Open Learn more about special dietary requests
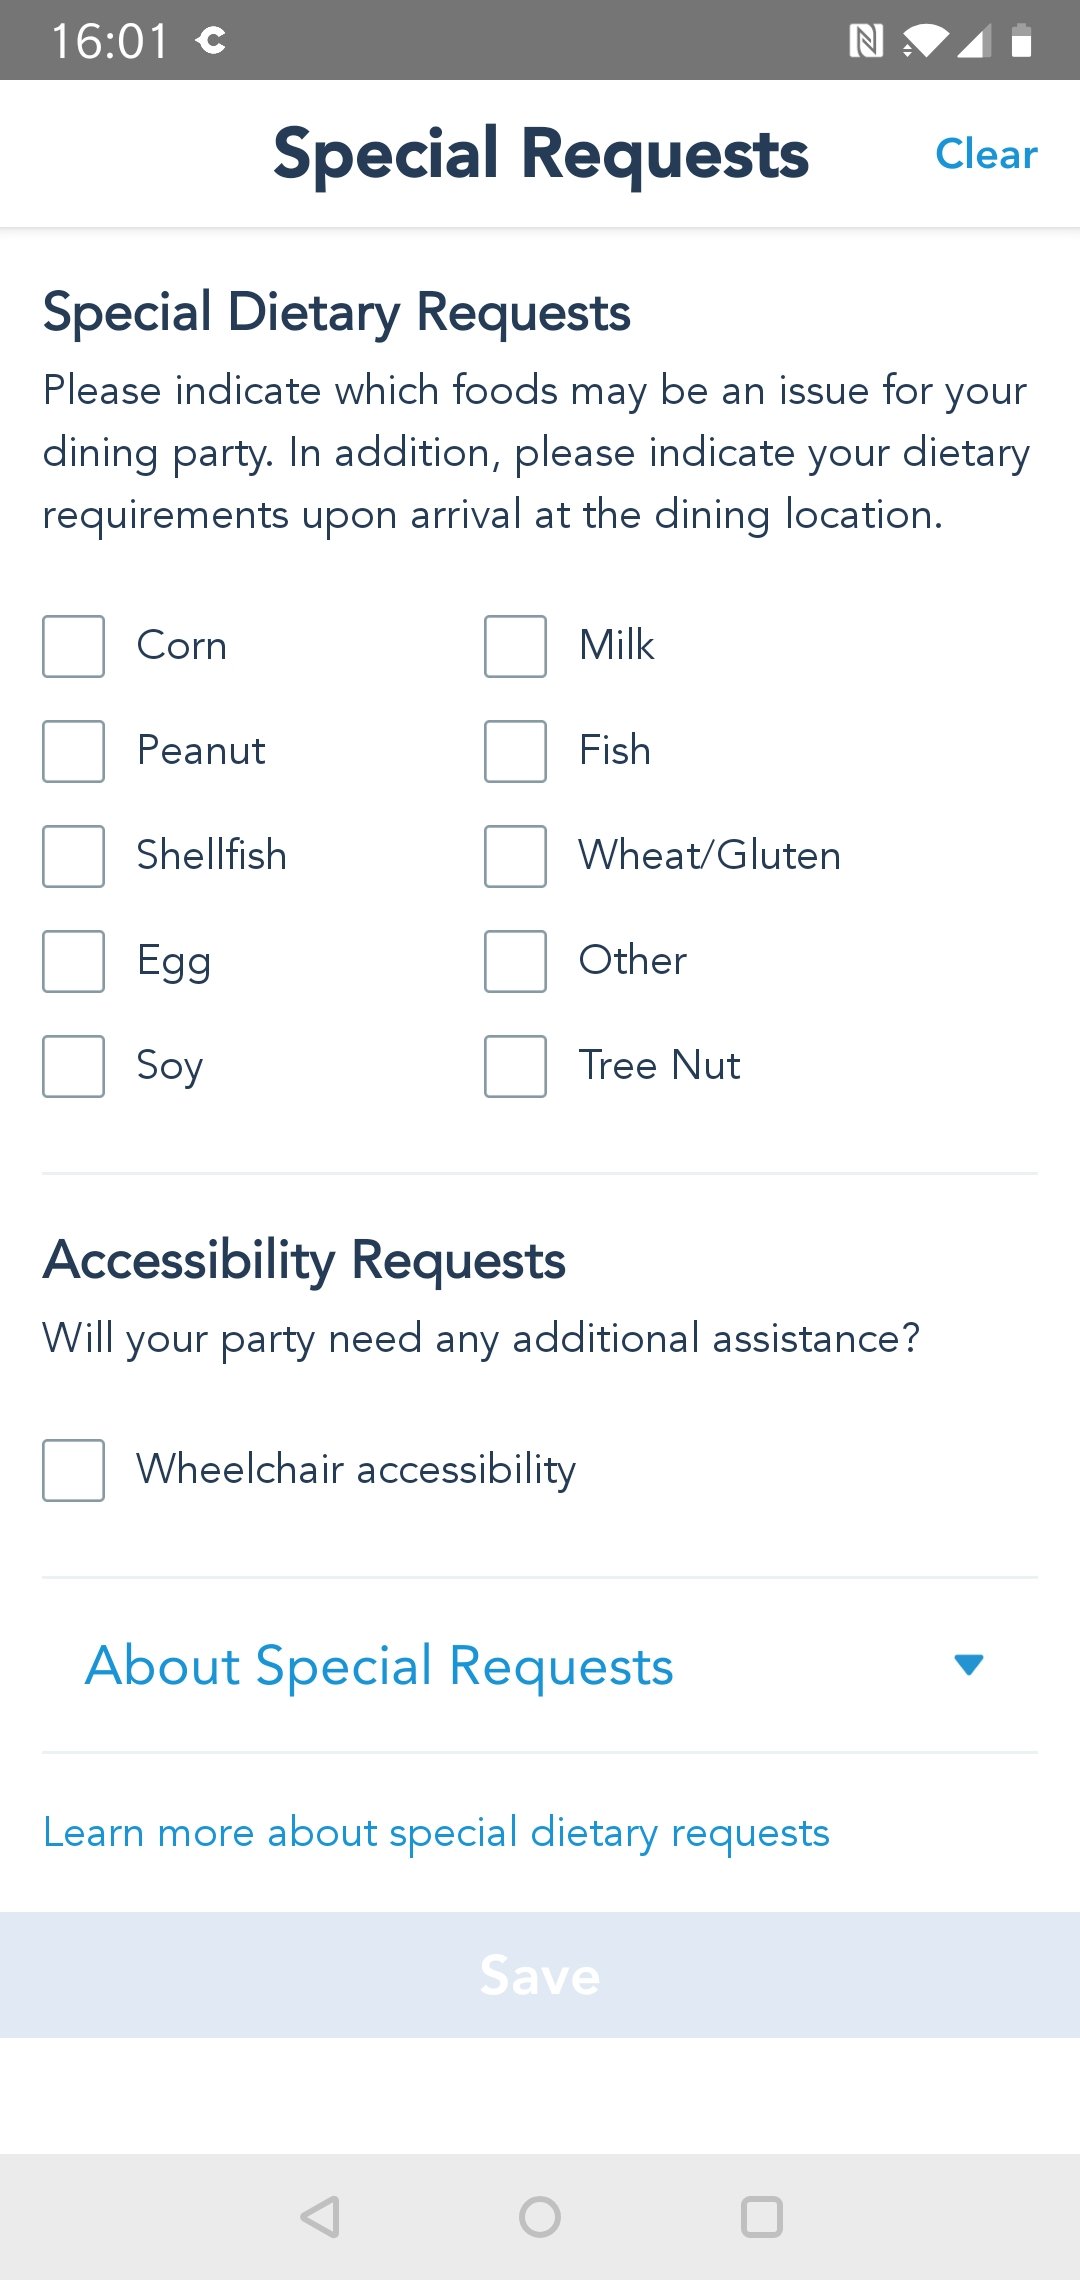 coord(436,1833)
